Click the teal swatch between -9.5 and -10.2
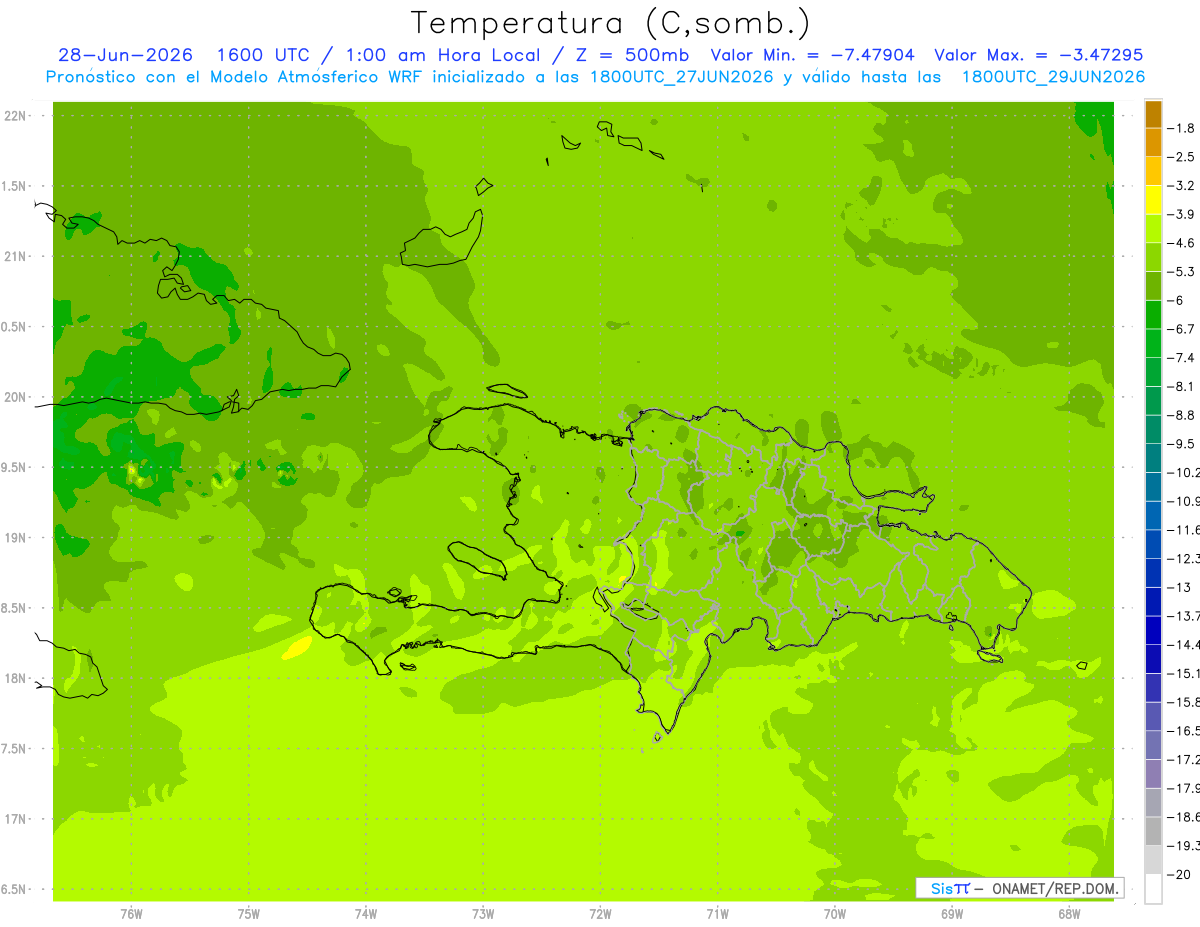 pyautogui.click(x=1153, y=458)
